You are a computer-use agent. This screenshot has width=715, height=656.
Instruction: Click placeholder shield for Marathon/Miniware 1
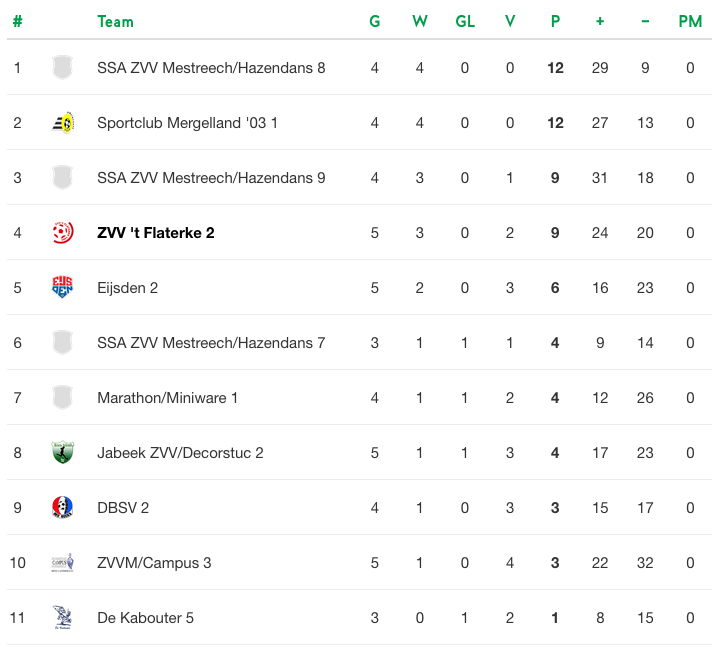click(x=62, y=398)
